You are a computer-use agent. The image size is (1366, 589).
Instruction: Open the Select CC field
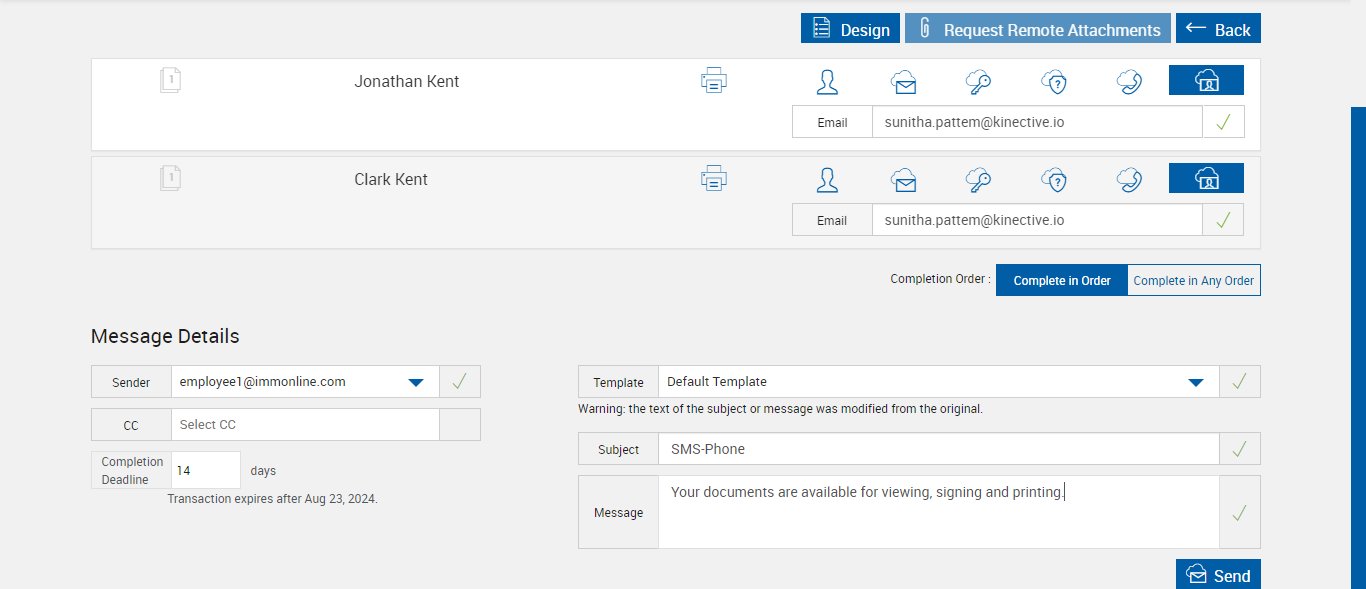[304, 425]
